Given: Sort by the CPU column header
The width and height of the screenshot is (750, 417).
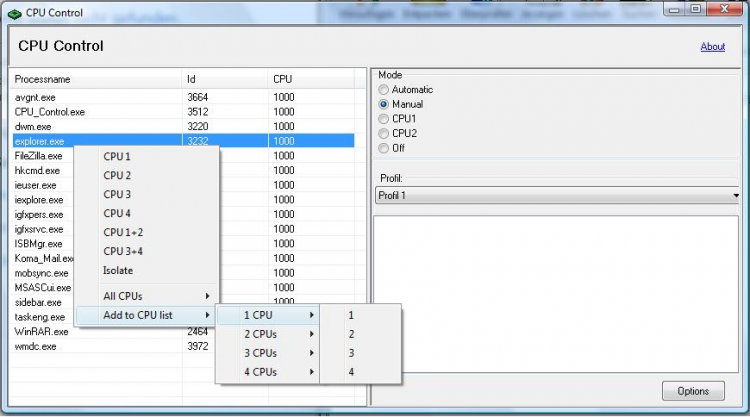Looking at the screenshot, I should [x=311, y=79].
